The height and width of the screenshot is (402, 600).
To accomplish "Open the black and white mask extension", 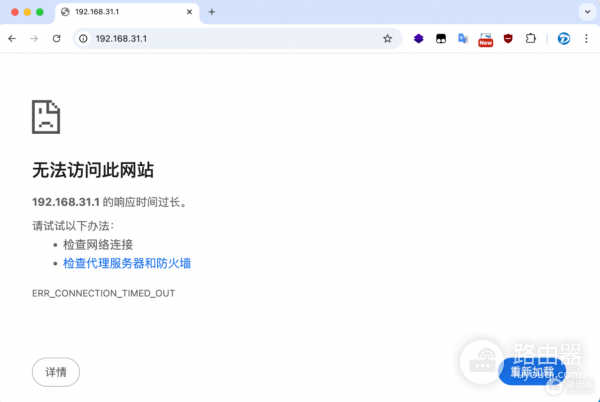I will pos(441,38).
